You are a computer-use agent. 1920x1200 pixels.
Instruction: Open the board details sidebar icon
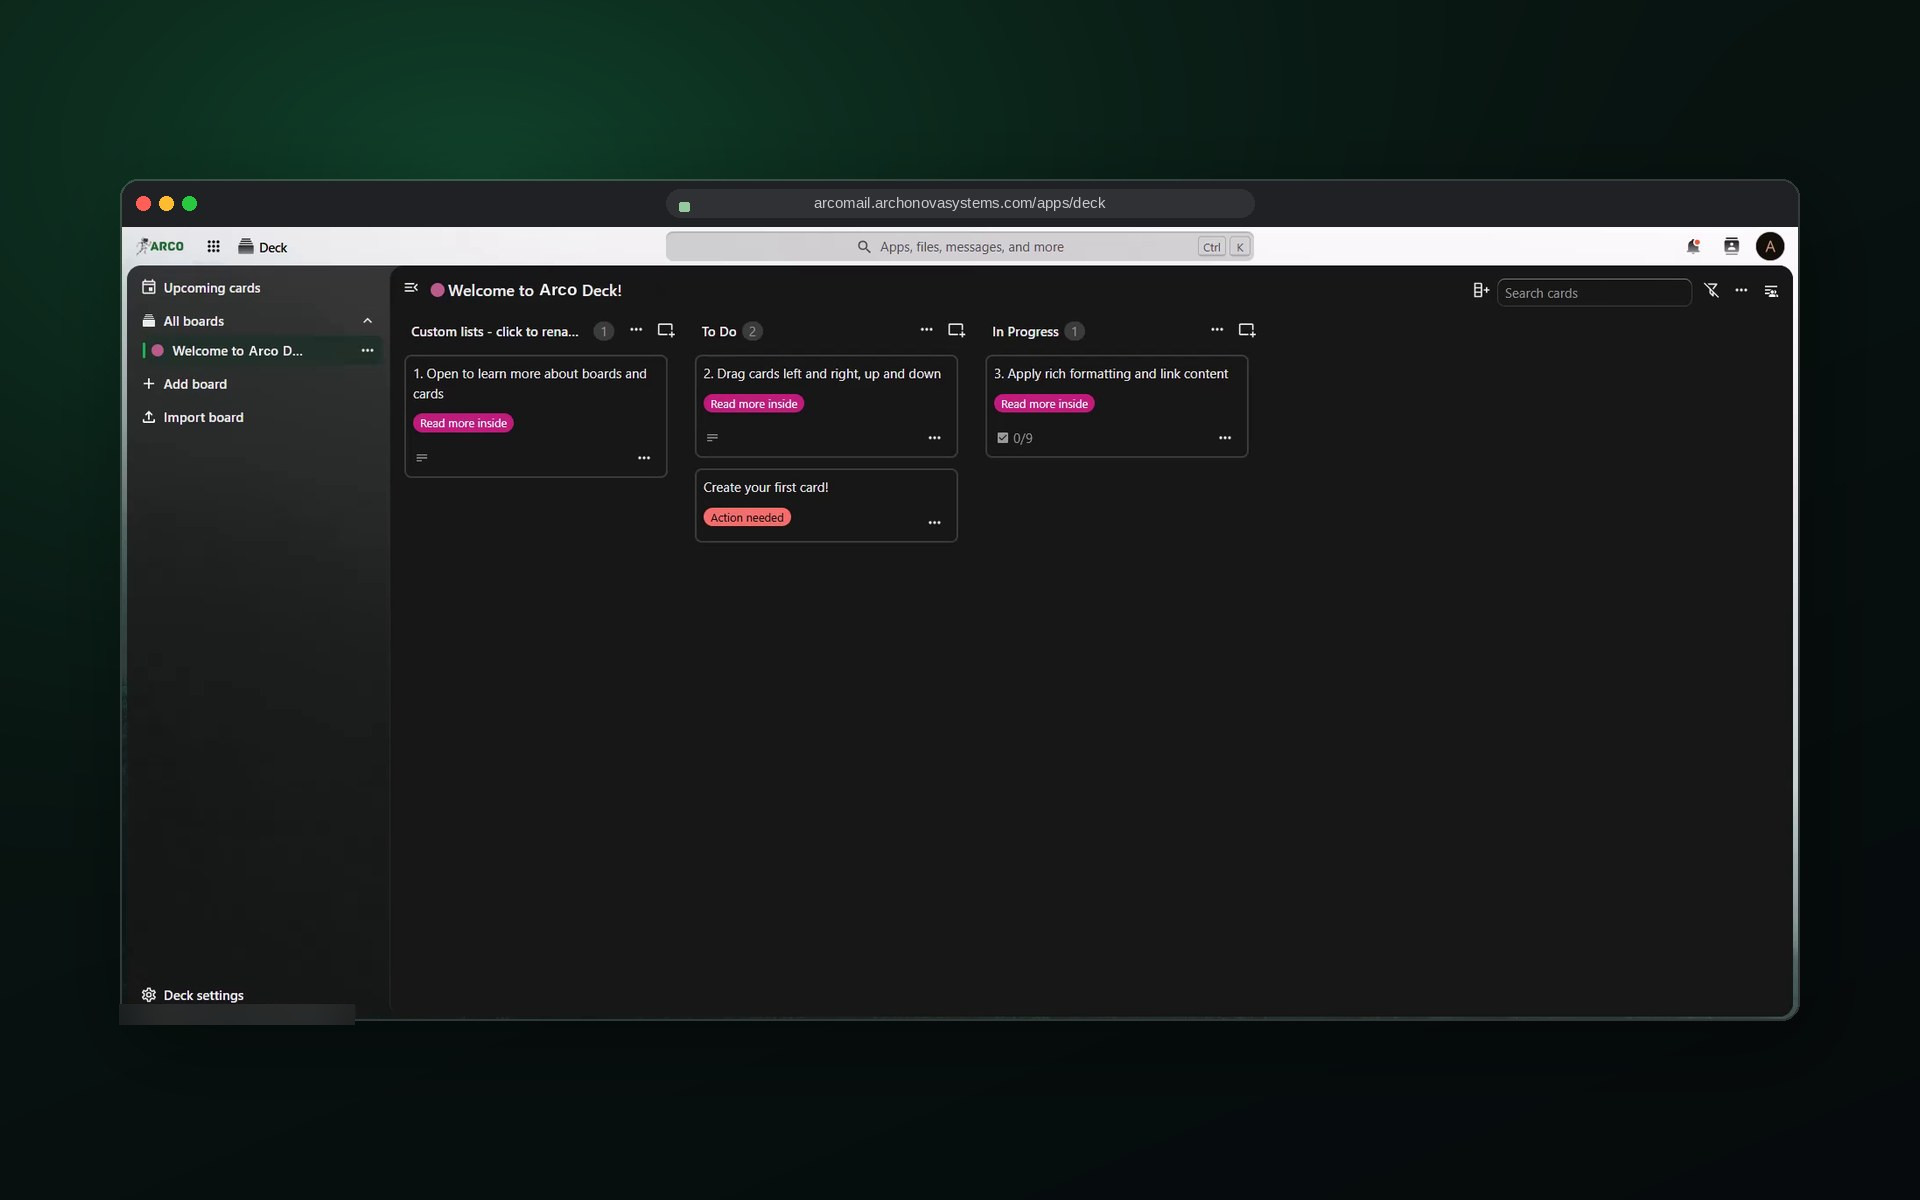(1771, 291)
